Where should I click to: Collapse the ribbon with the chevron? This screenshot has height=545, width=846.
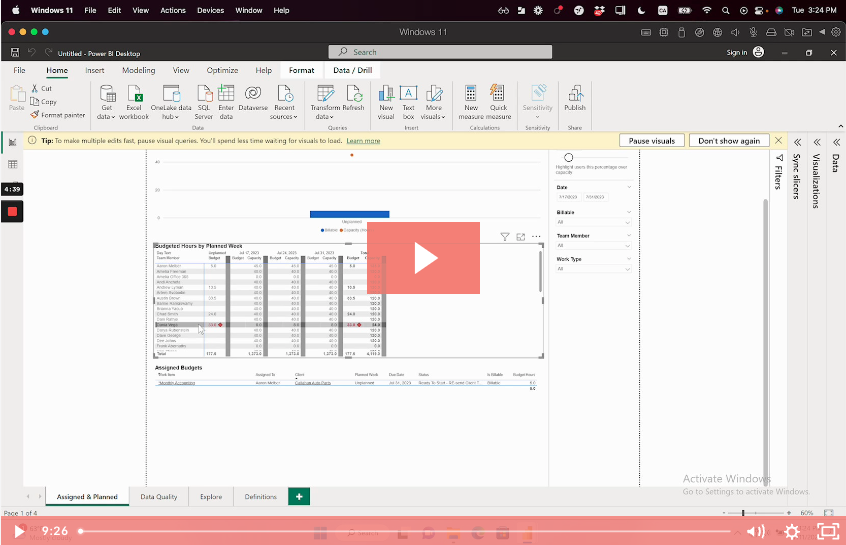tap(840, 126)
